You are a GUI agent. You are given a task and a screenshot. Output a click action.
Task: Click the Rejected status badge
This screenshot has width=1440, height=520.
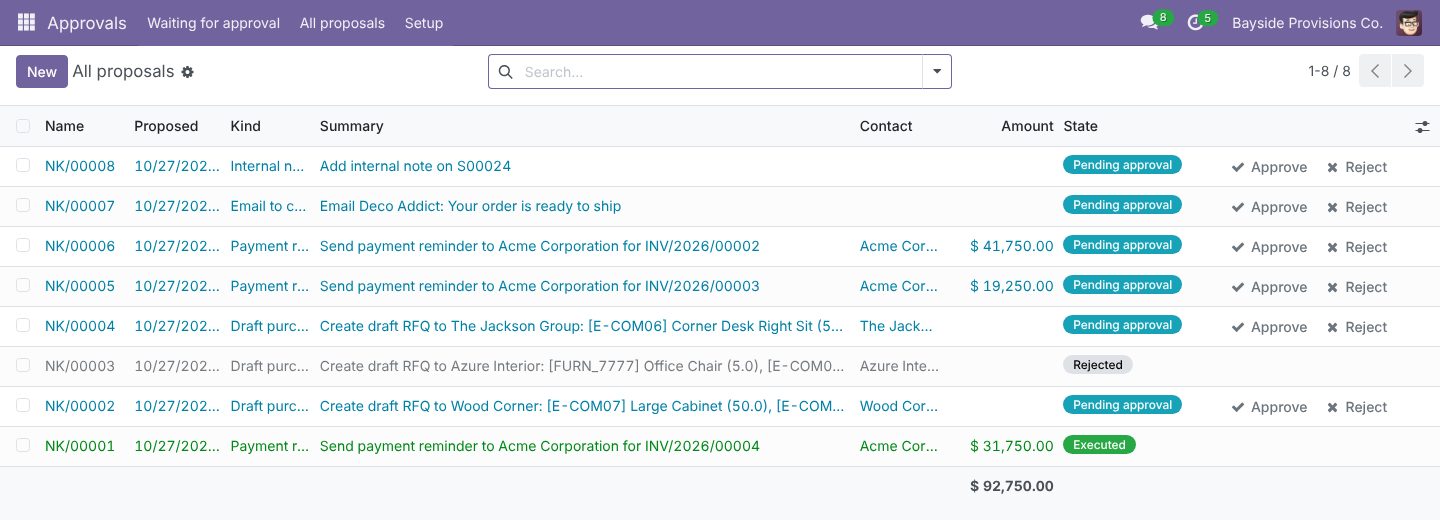click(x=1098, y=365)
